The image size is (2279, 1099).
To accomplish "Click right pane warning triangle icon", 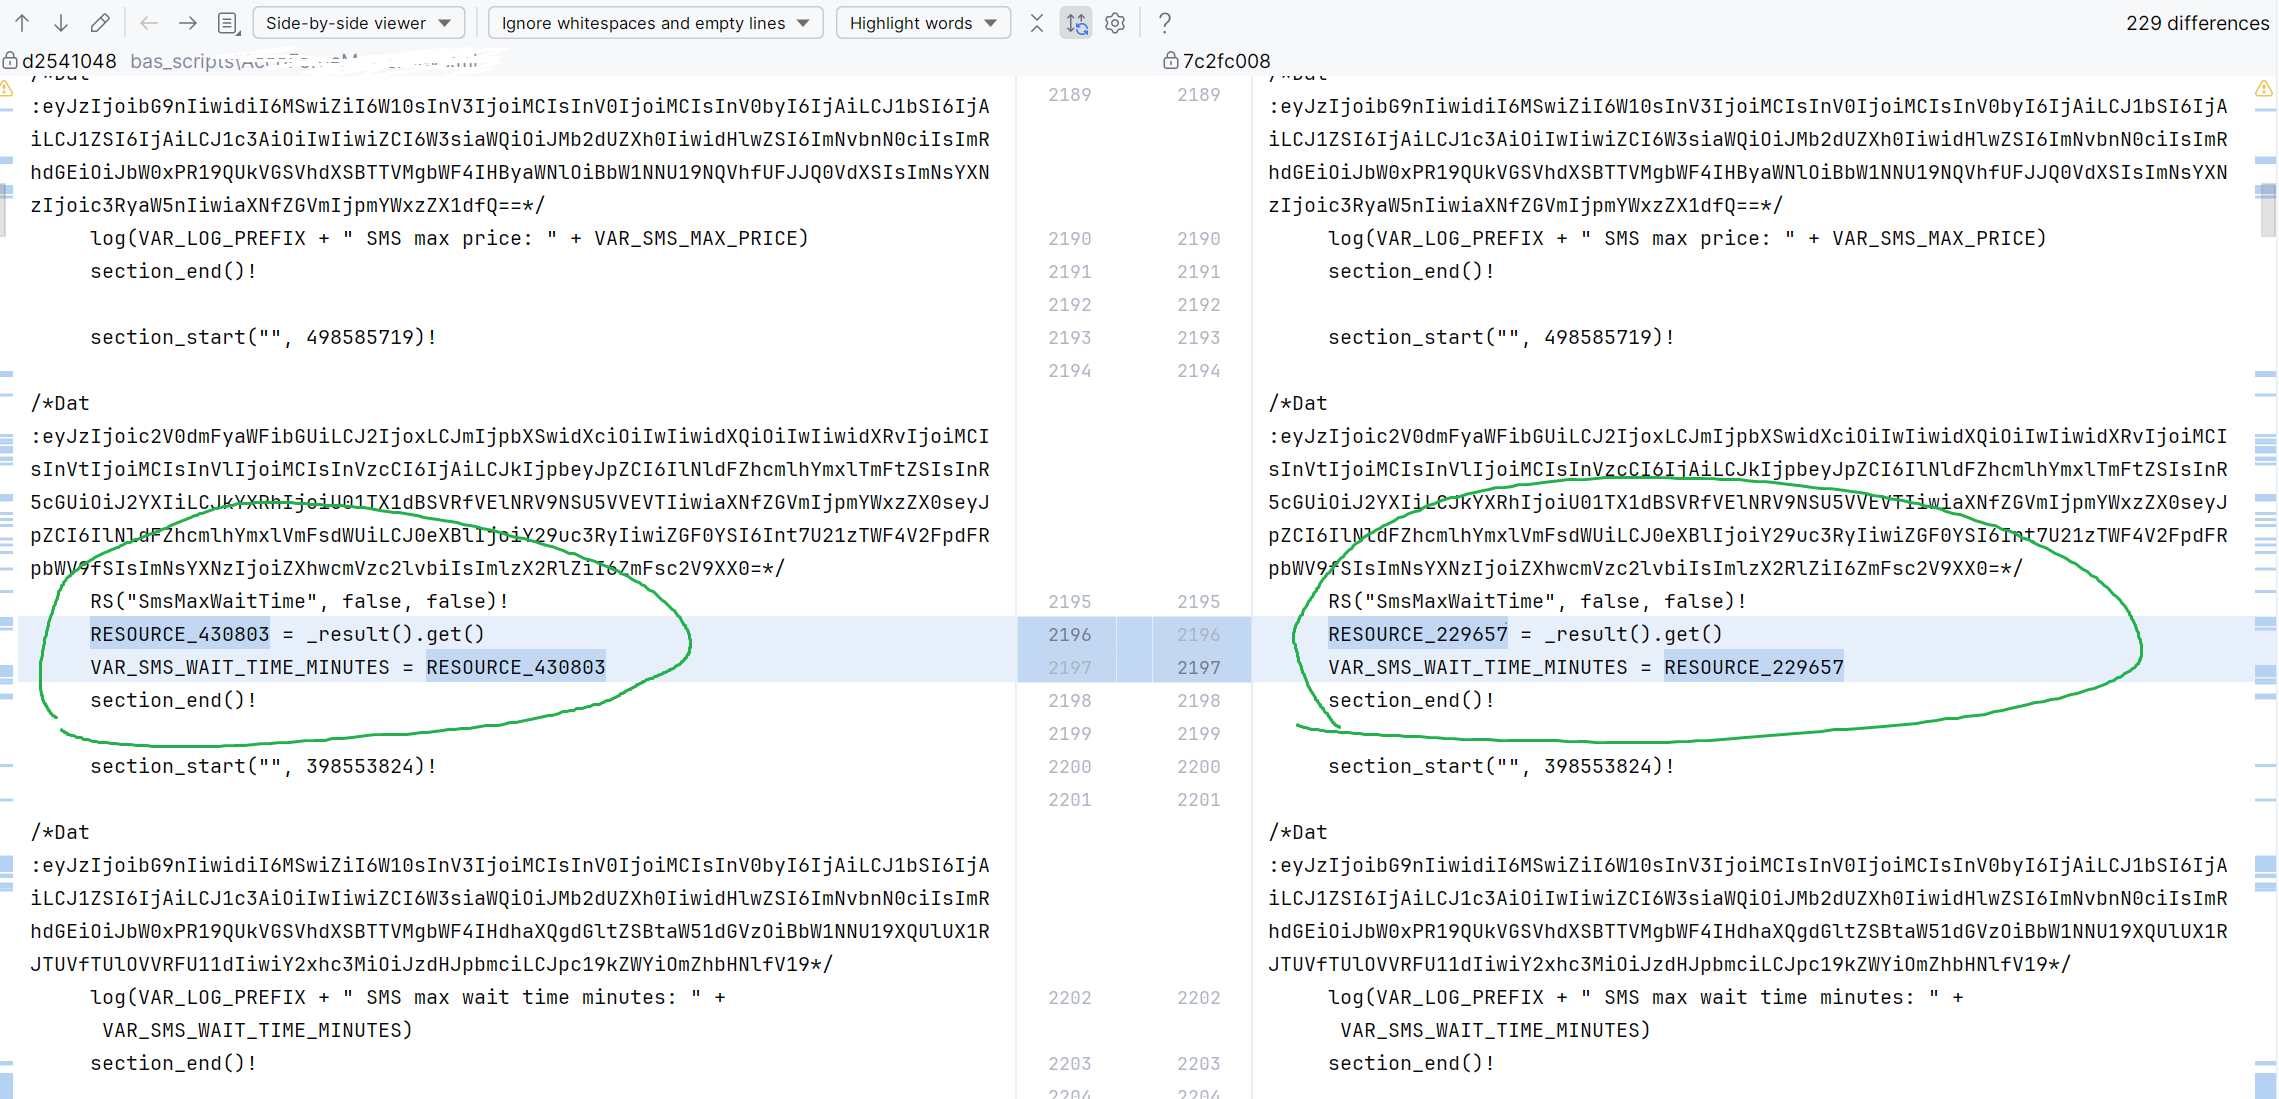I will coord(2264,89).
